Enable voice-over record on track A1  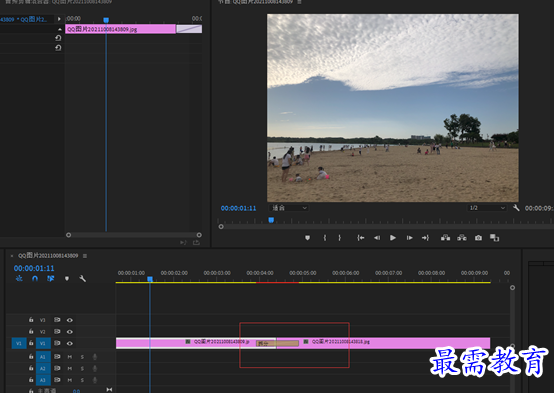click(x=95, y=357)
